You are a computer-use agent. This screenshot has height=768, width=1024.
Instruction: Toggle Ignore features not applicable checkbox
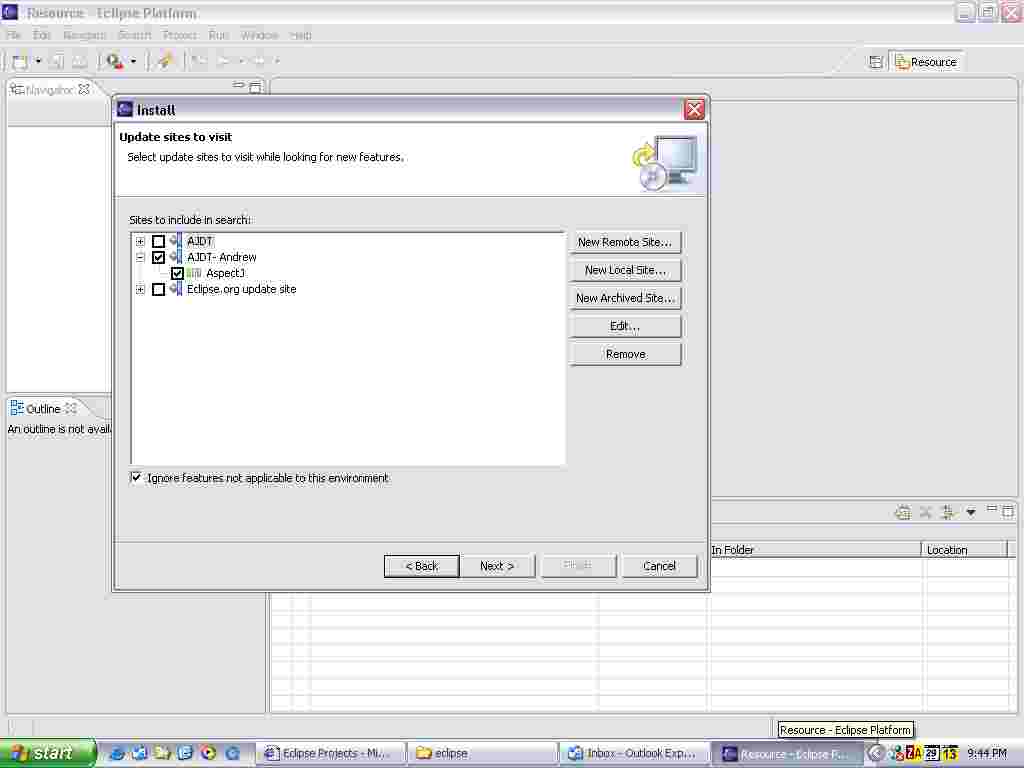136,478
